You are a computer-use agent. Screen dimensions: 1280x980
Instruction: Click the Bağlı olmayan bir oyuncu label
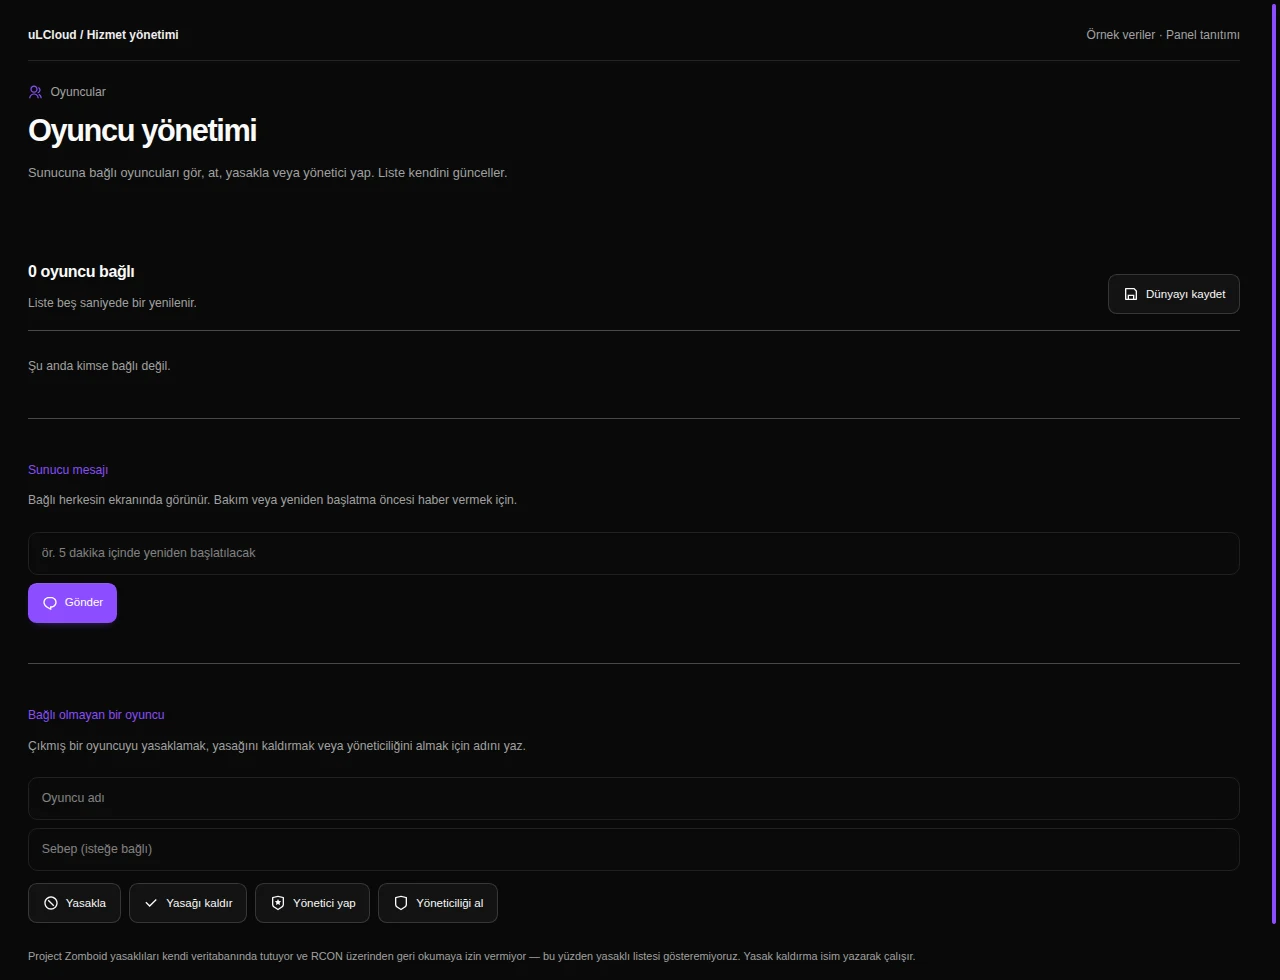coord(96,715)
